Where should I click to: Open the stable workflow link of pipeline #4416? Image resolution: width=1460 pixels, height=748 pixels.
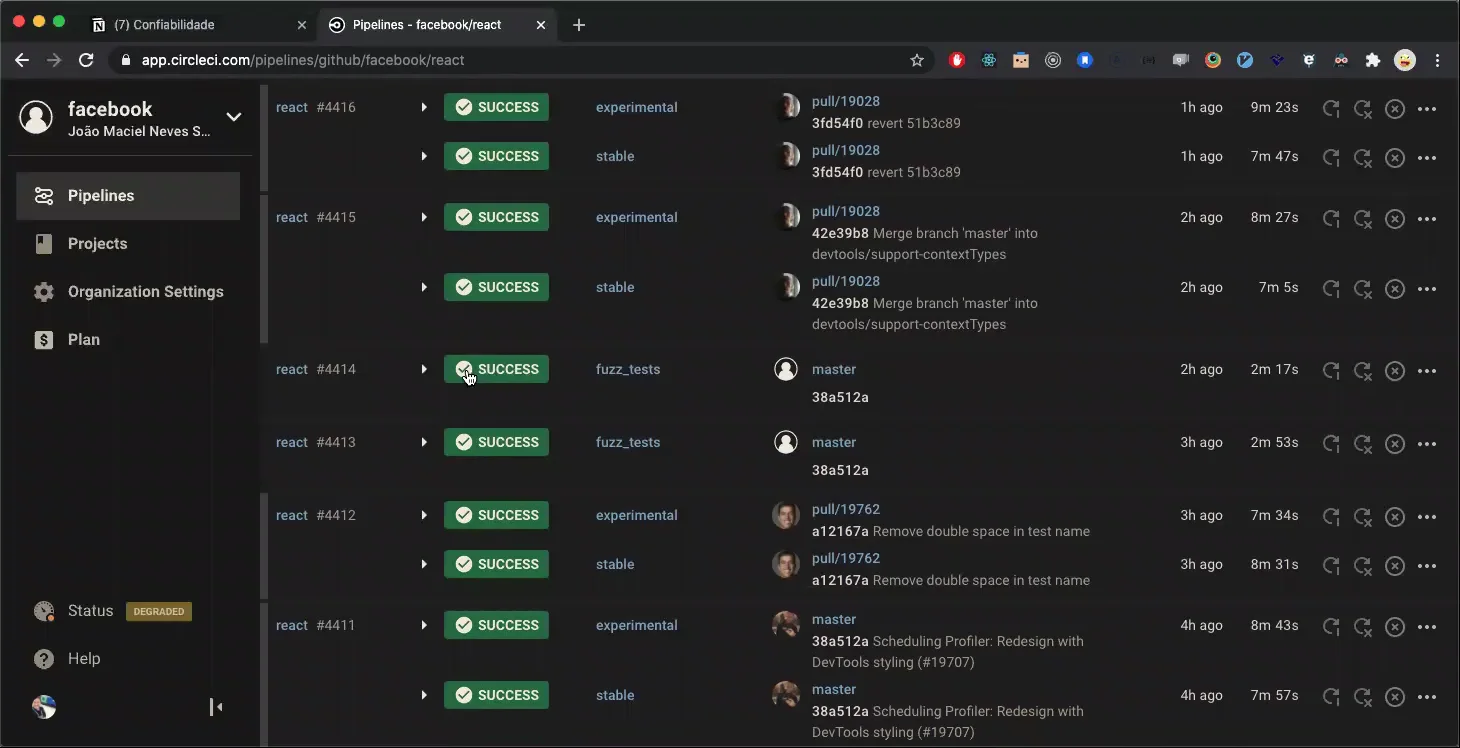(x=615, y=156)
